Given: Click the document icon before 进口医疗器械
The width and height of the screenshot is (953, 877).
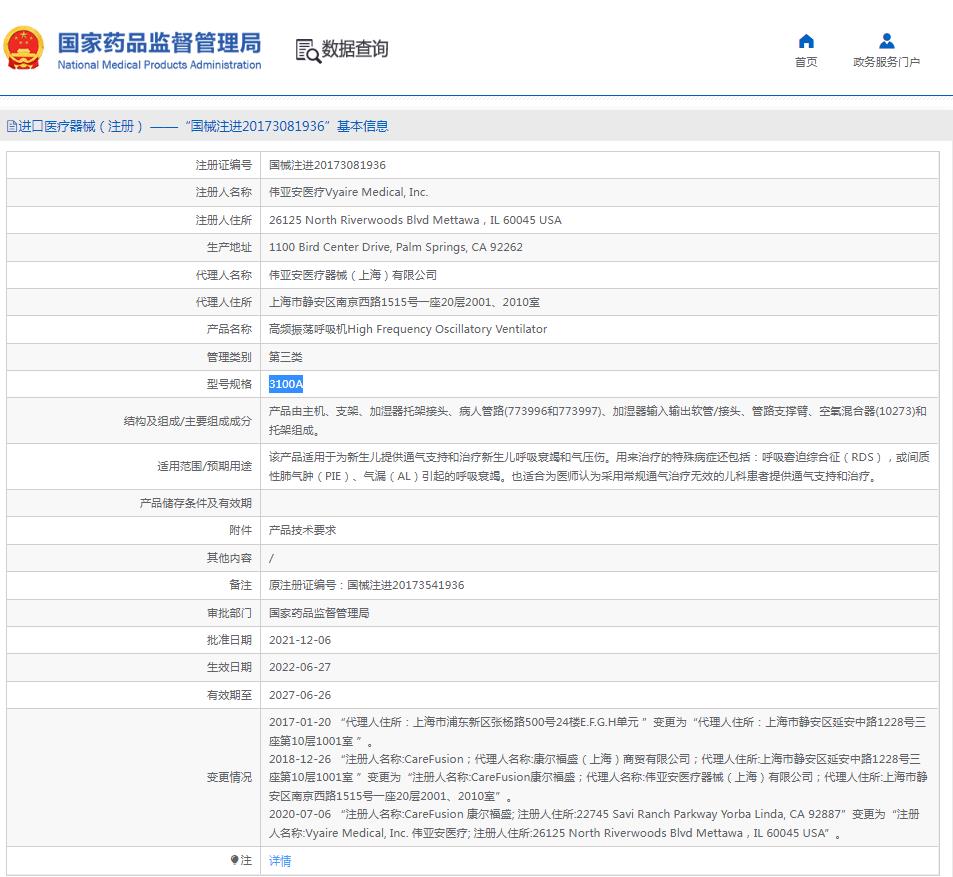Looking at the screenshot, I should [11, 126].
